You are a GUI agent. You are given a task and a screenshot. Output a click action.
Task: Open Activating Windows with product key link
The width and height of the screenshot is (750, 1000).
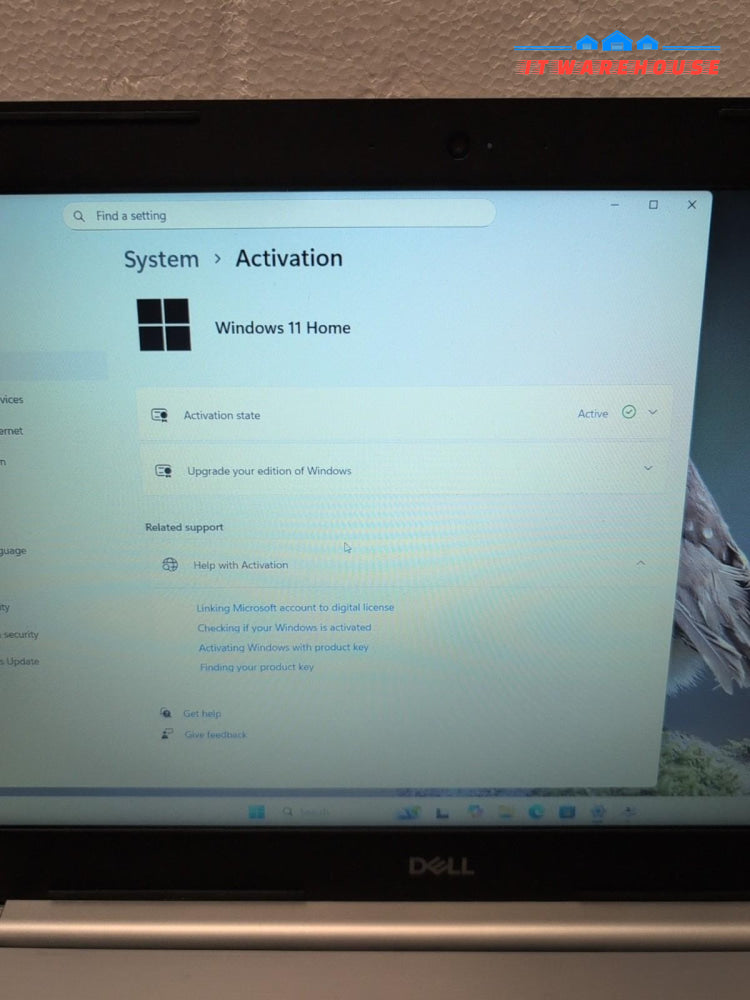click(284, 647)
